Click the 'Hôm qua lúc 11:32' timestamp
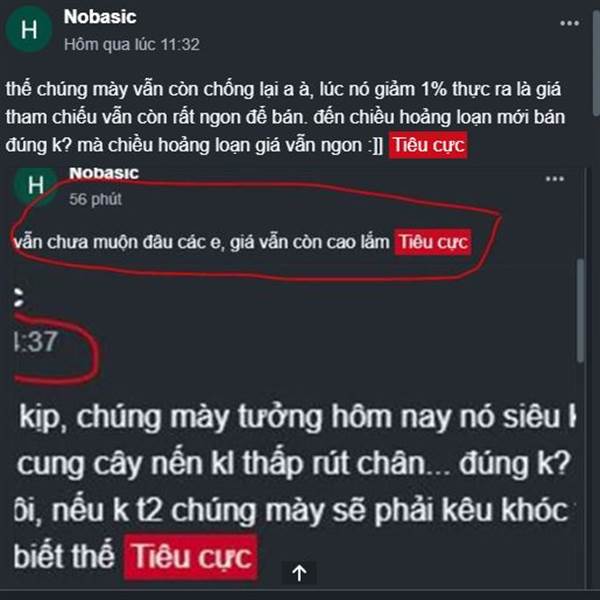This screenshot has height=600, width=600. [132, 44]
